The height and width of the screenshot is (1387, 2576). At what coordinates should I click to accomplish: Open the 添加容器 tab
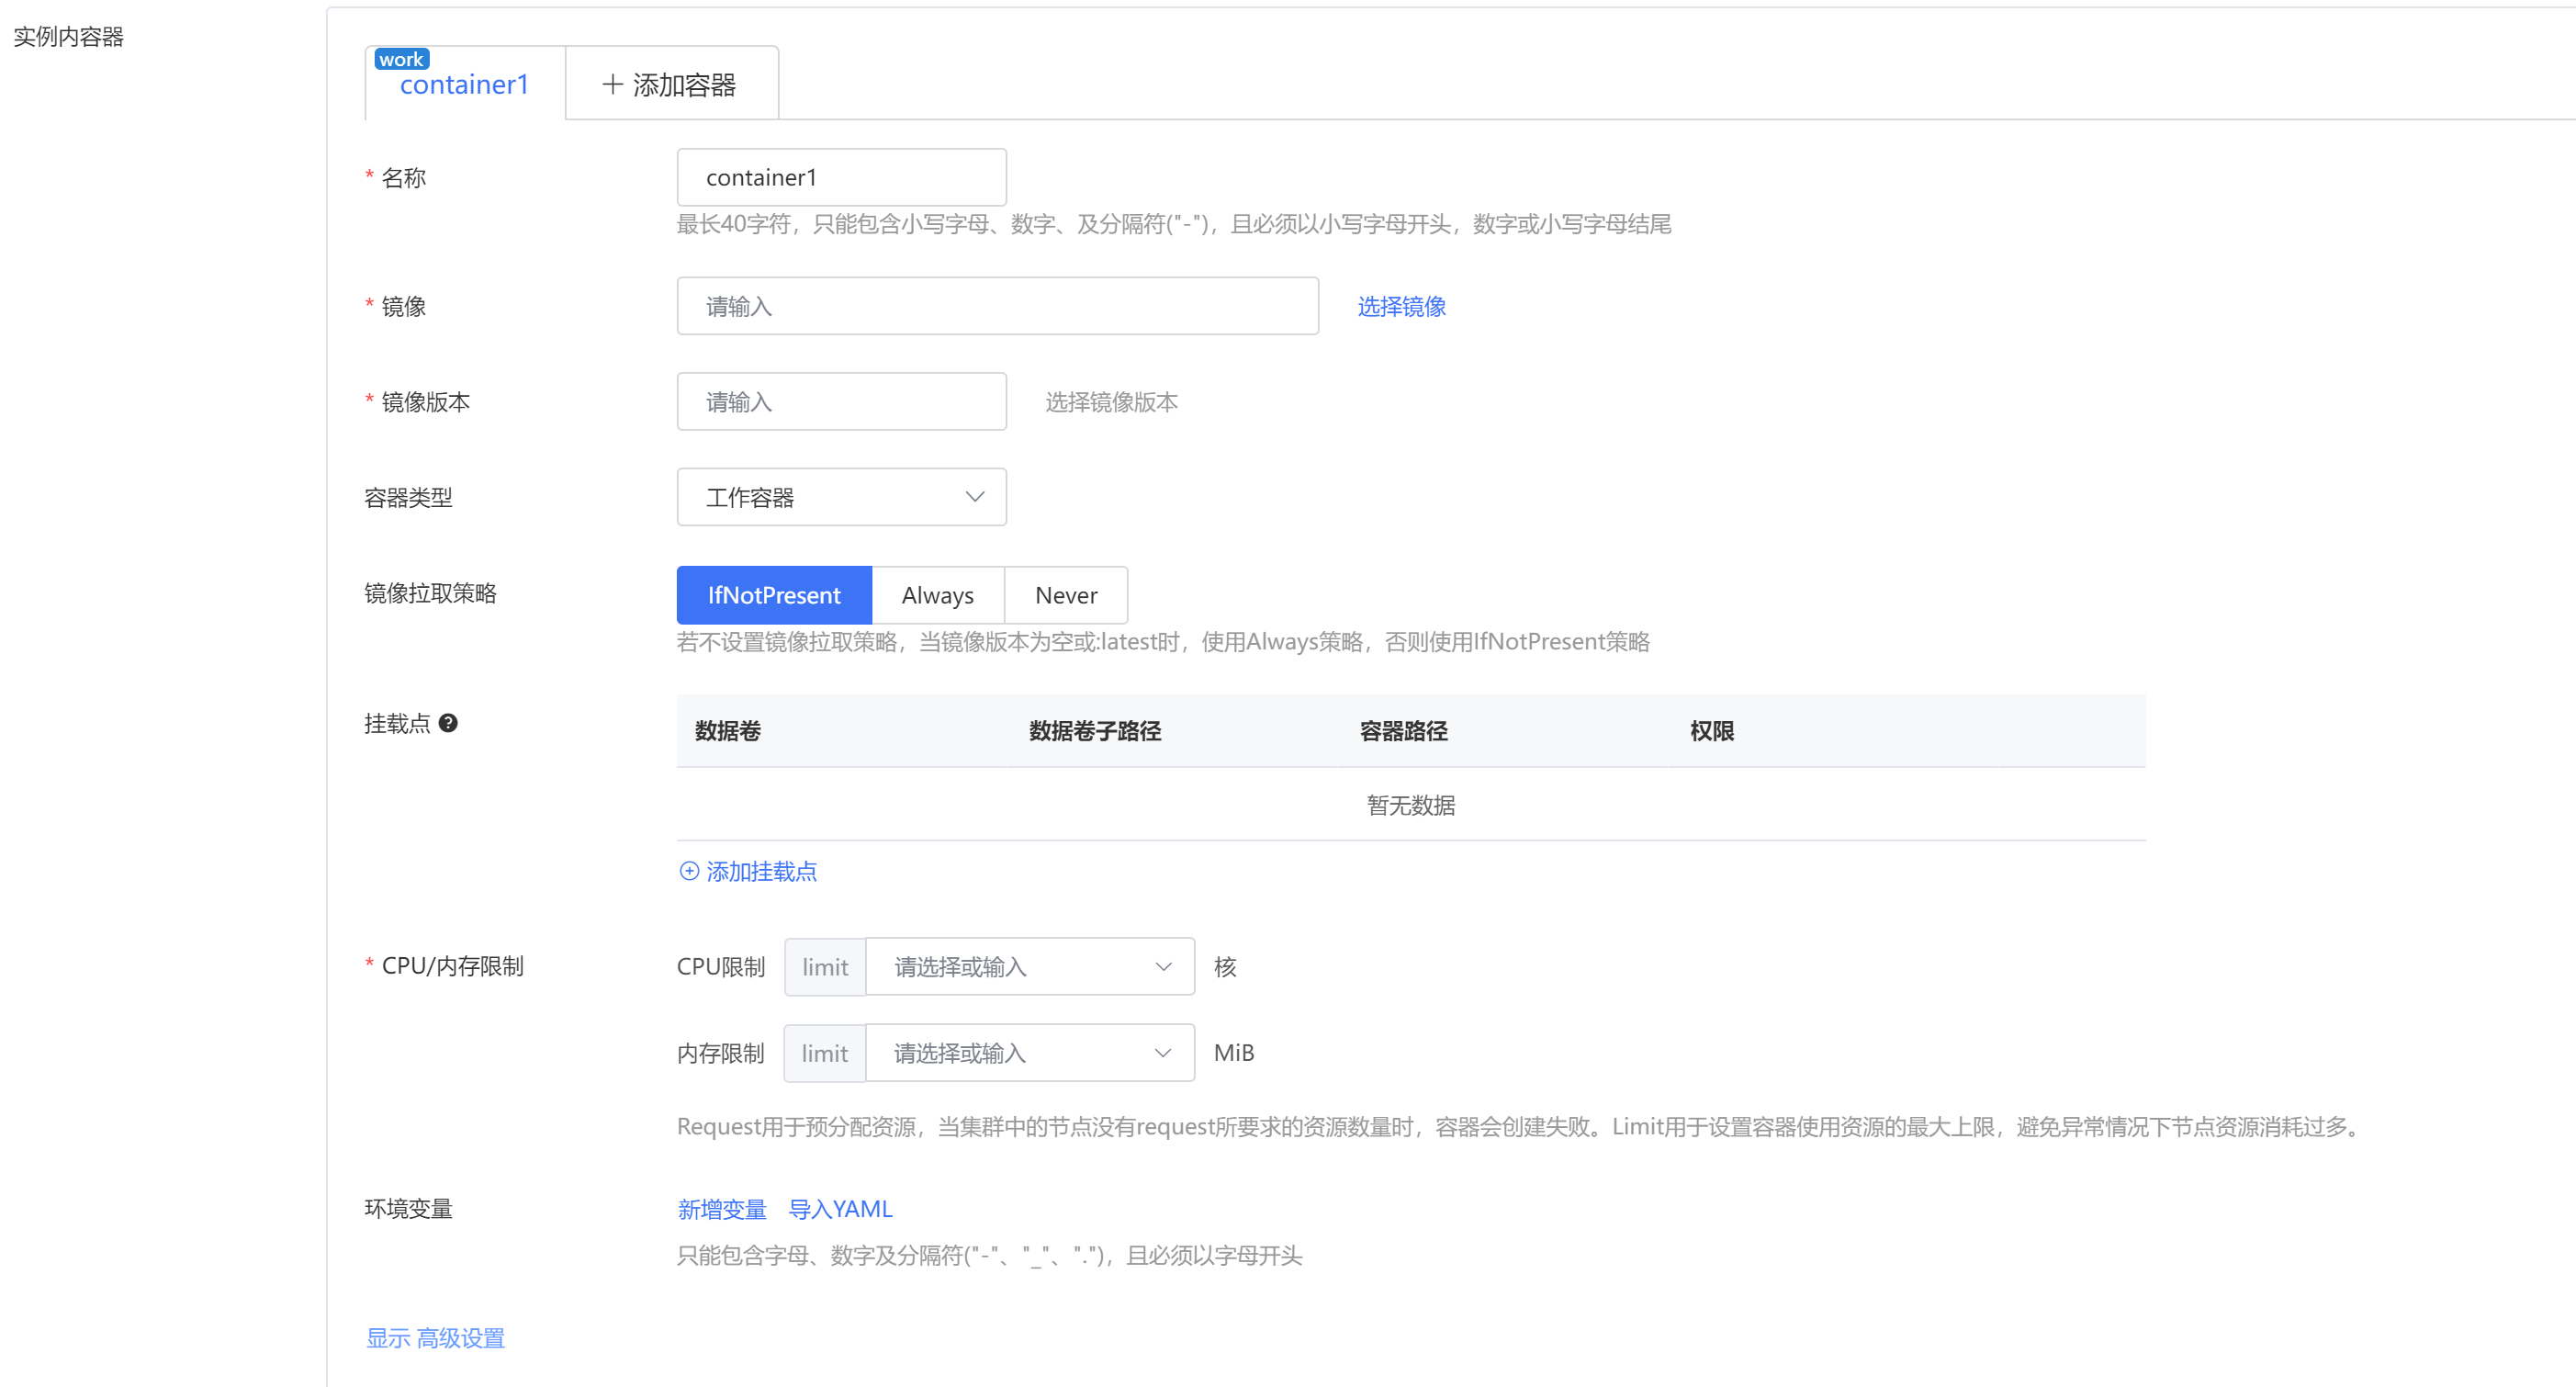tap(672, 83)
